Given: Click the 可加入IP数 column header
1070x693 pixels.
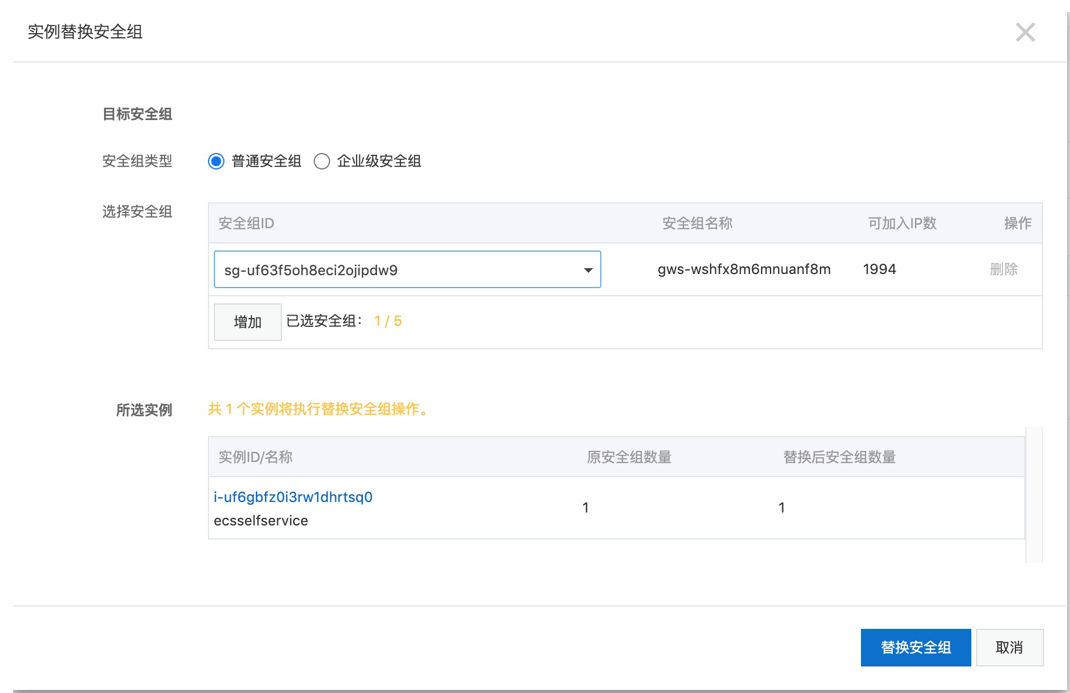Looking at the screenshot, I should click(902, 223).
